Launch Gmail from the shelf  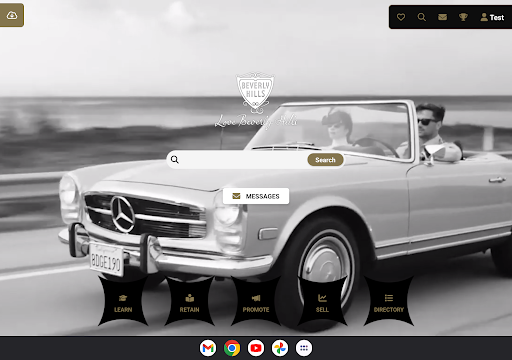208,348
